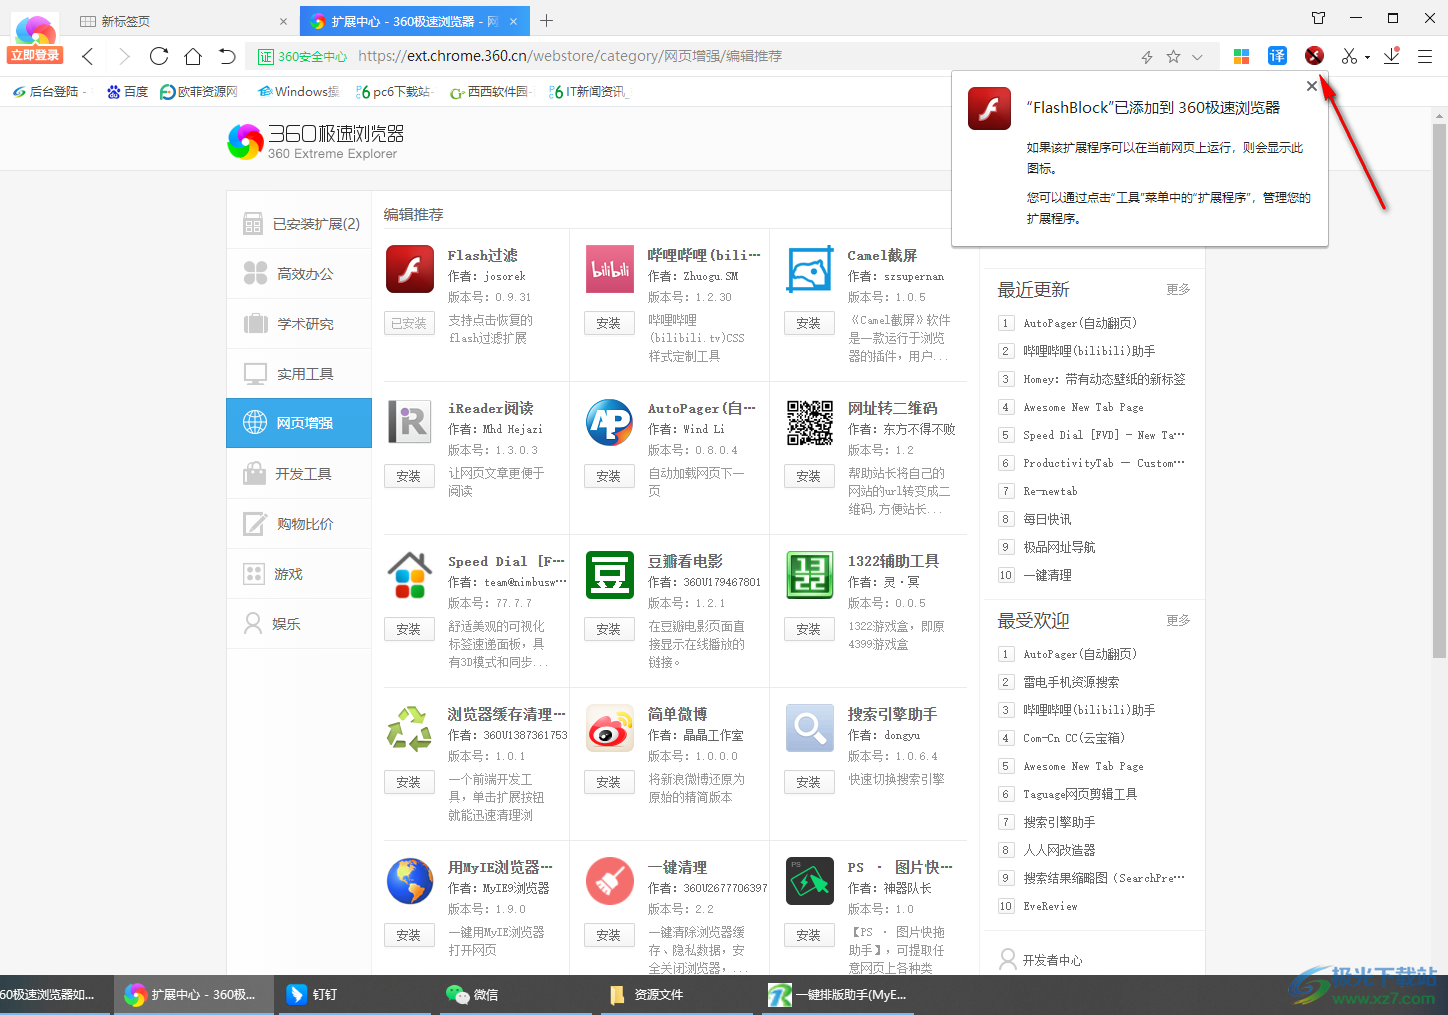Open 雷电手机资源搜索 in 最受欢迎 list
This screenshot has width=1448, height=1015.
coord(1071,682)
